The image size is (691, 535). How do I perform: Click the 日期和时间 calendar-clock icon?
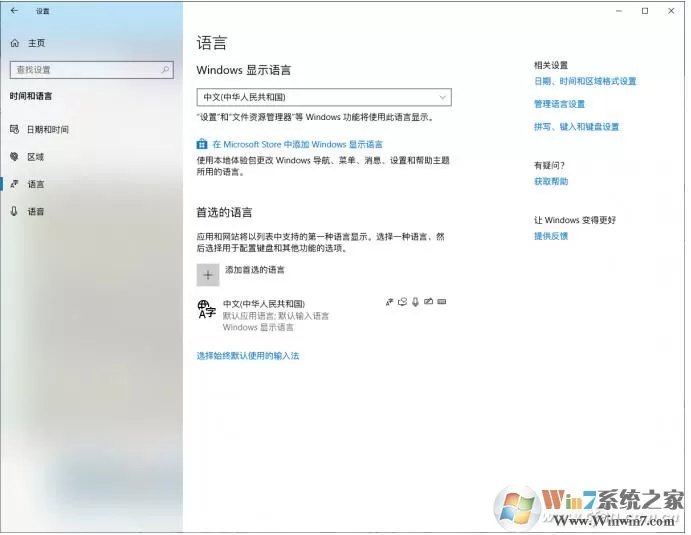point(14,129)
